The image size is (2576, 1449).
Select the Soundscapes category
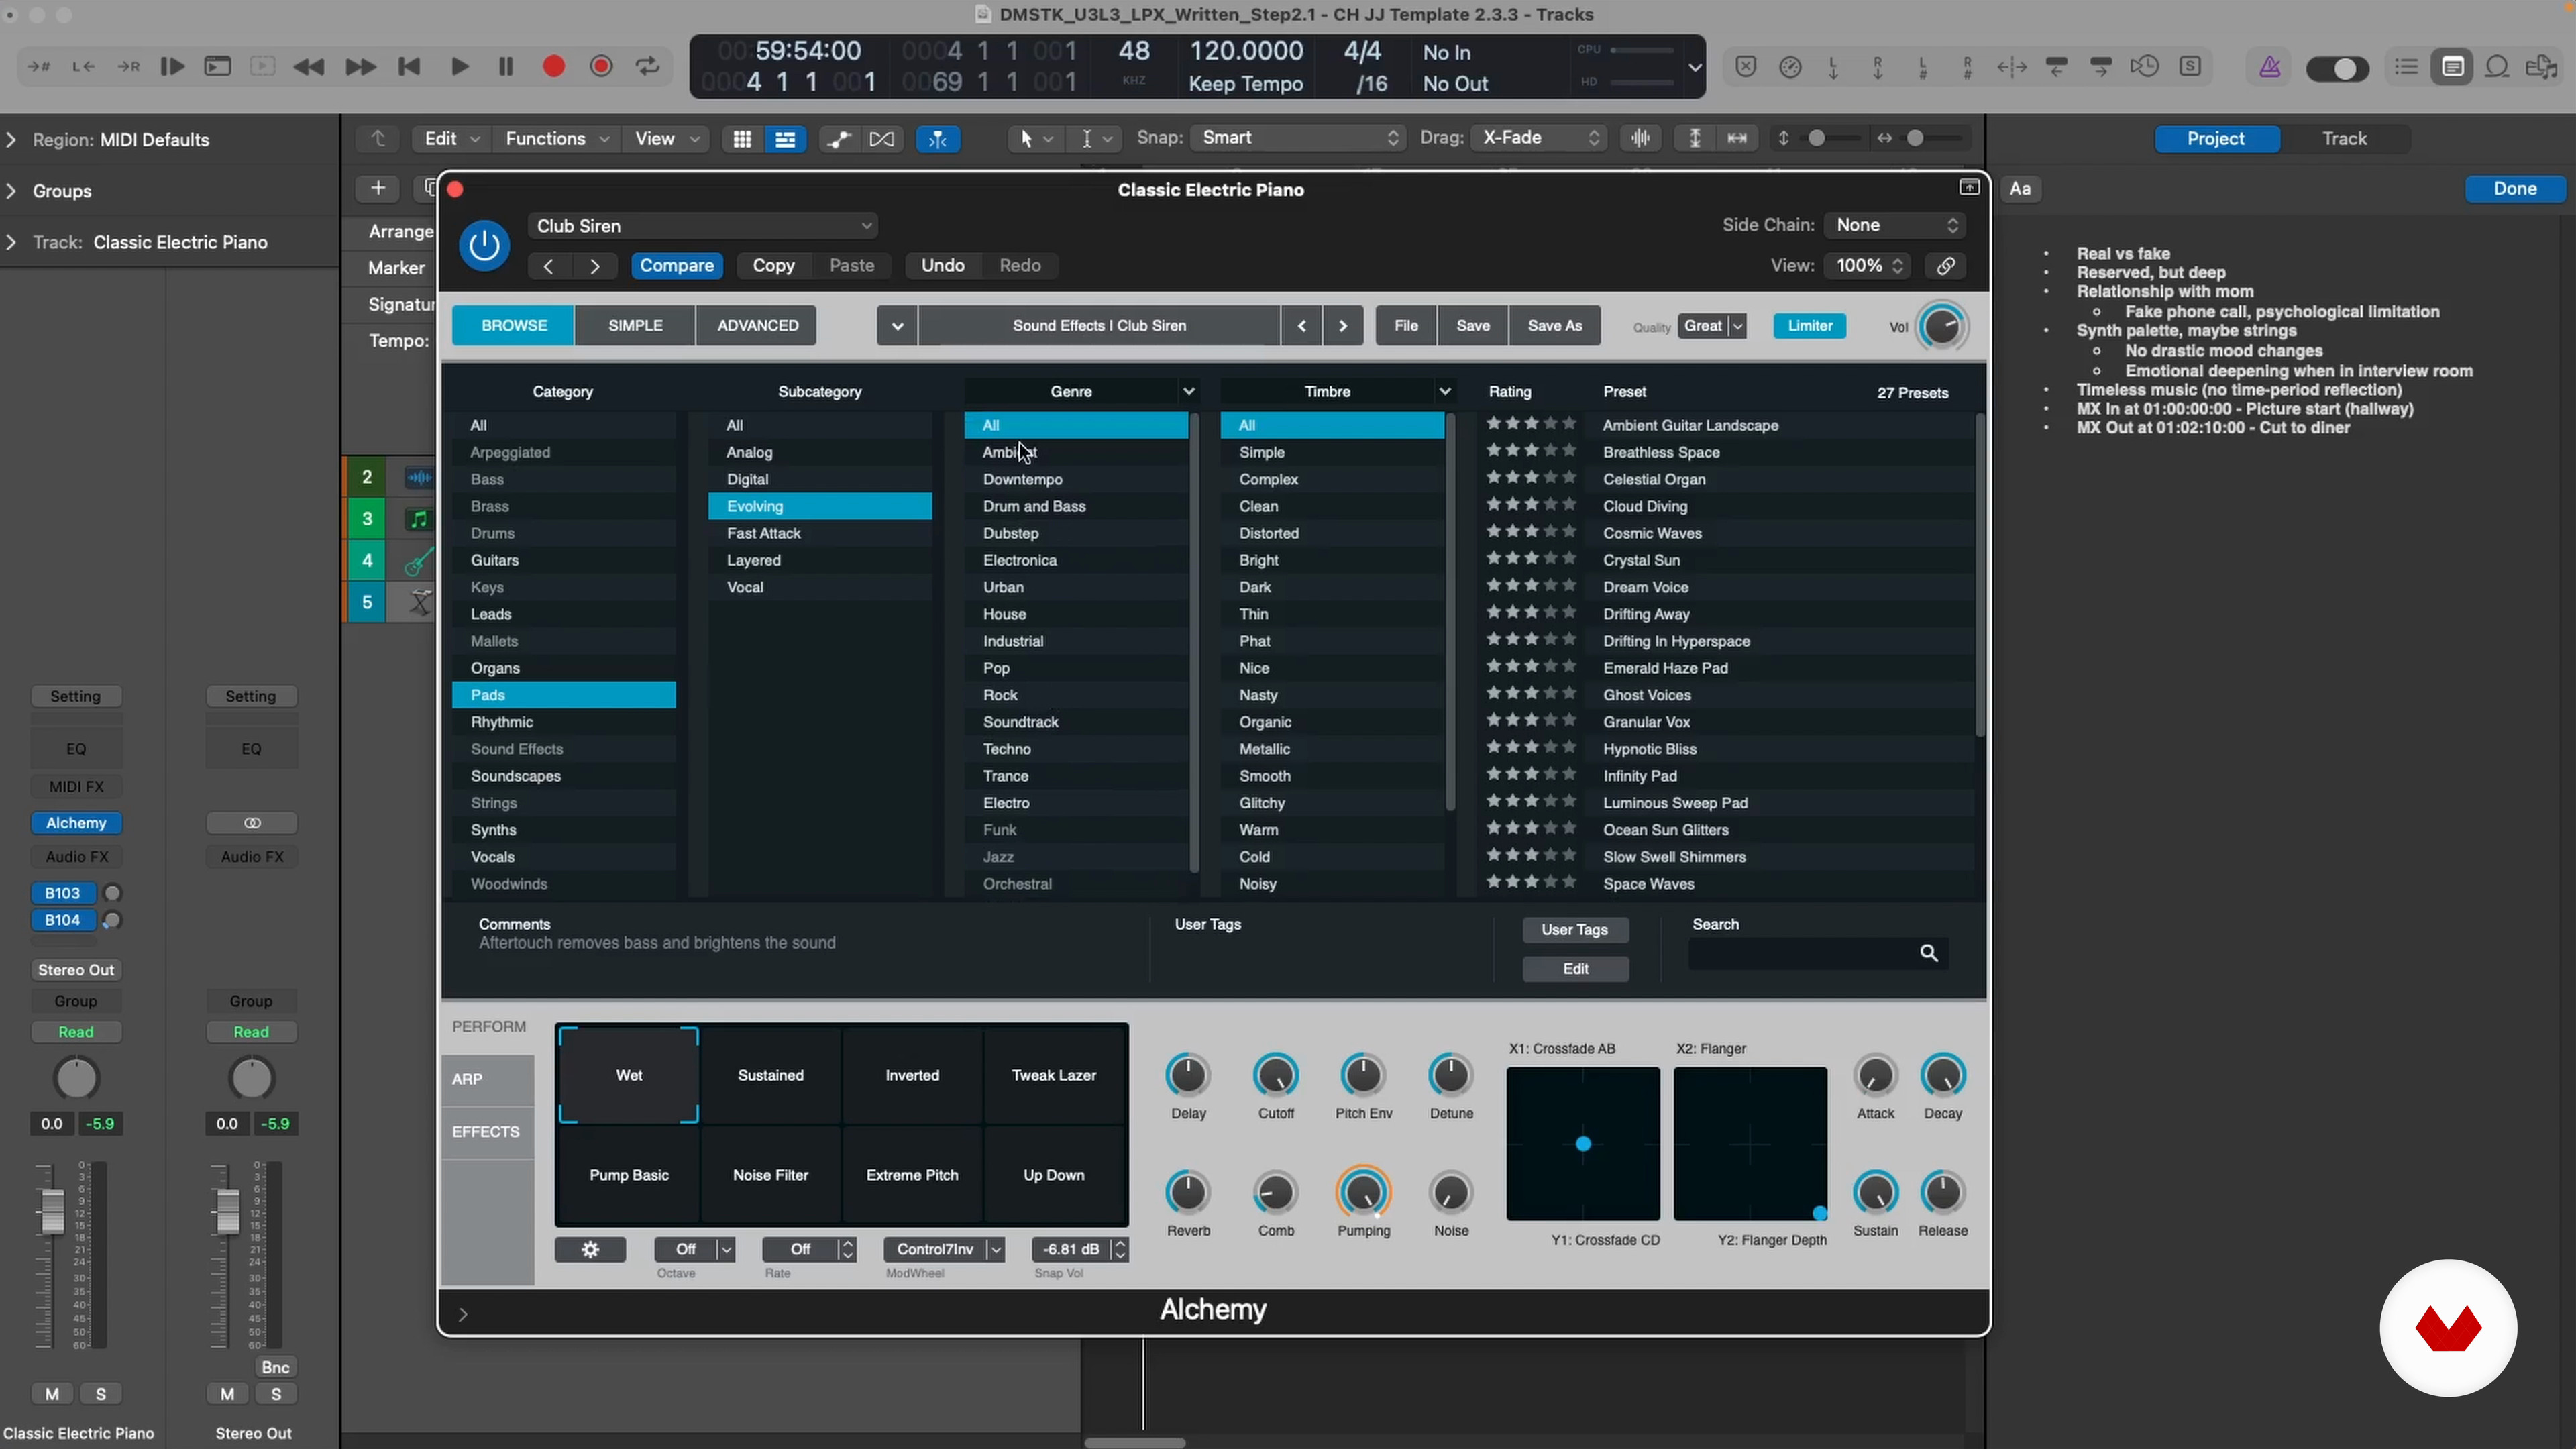pos(564,776)
